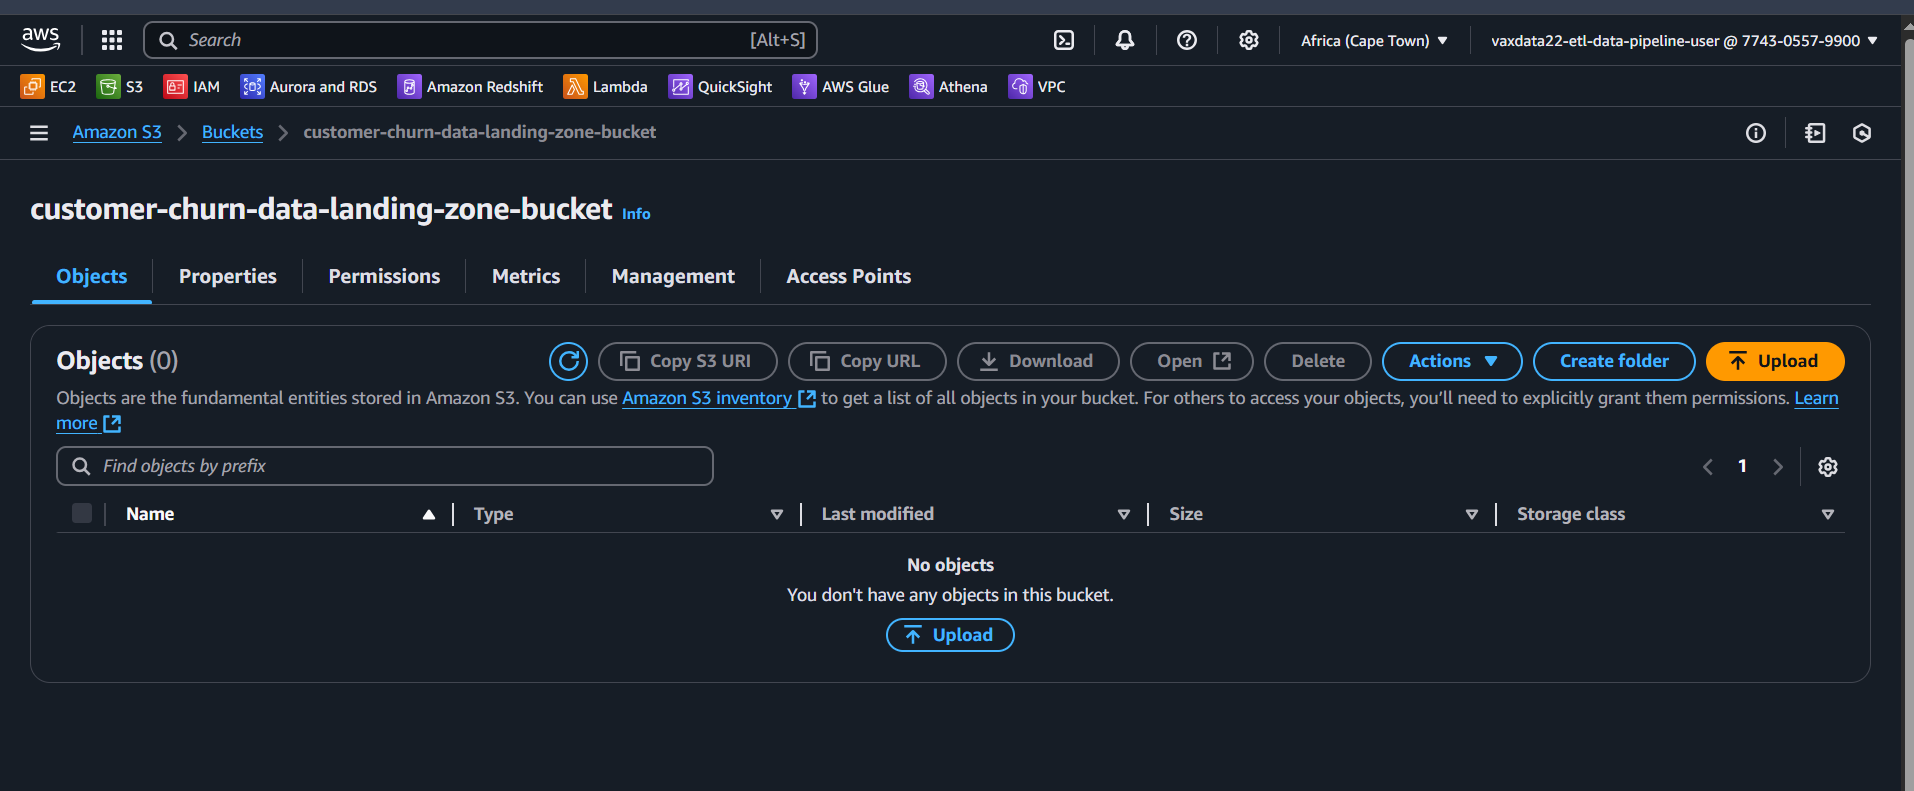The height and width of the screenshot is (791, 1914).
Task: Select page number 1 in pagination
Action: tap(1742, 466)
